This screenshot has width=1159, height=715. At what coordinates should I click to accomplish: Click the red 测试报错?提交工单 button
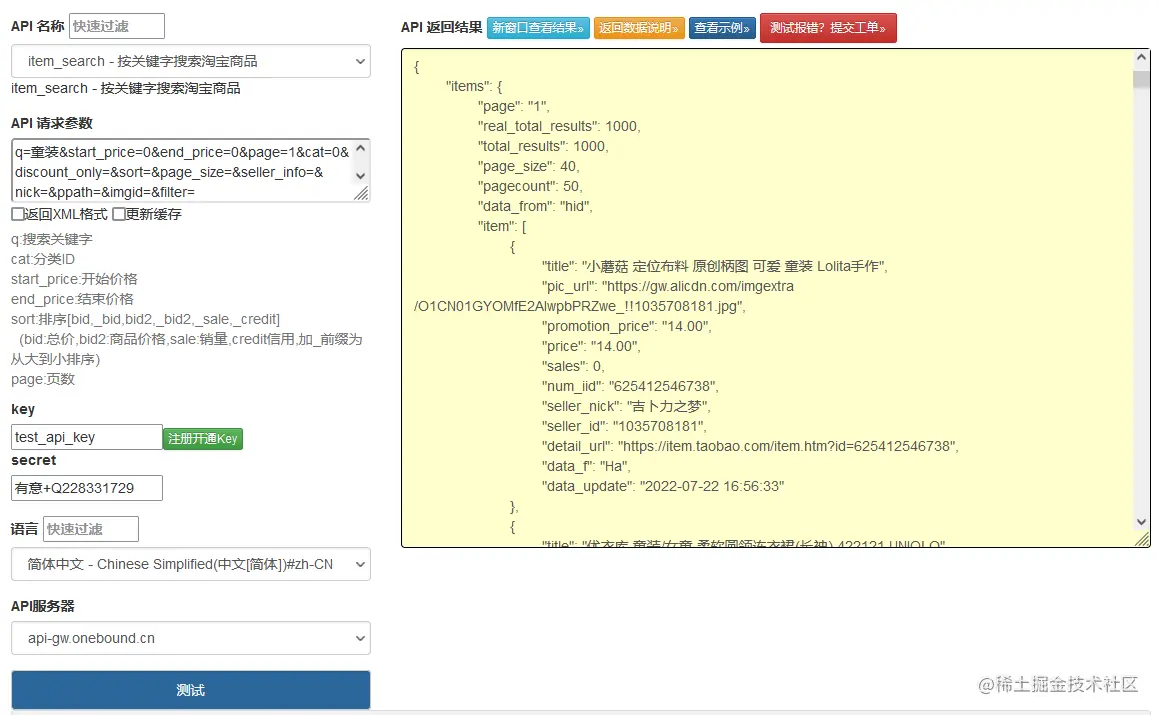pos(828,28)
